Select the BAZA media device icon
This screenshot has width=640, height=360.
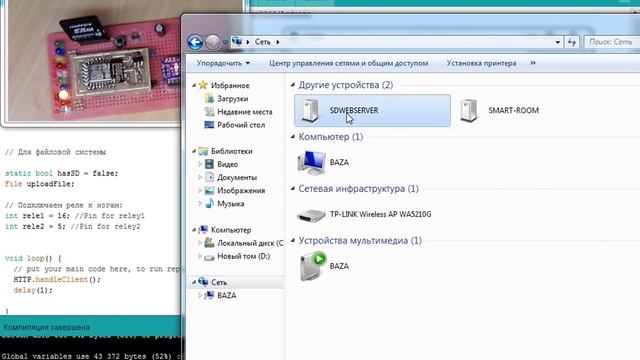pos(313,266)
